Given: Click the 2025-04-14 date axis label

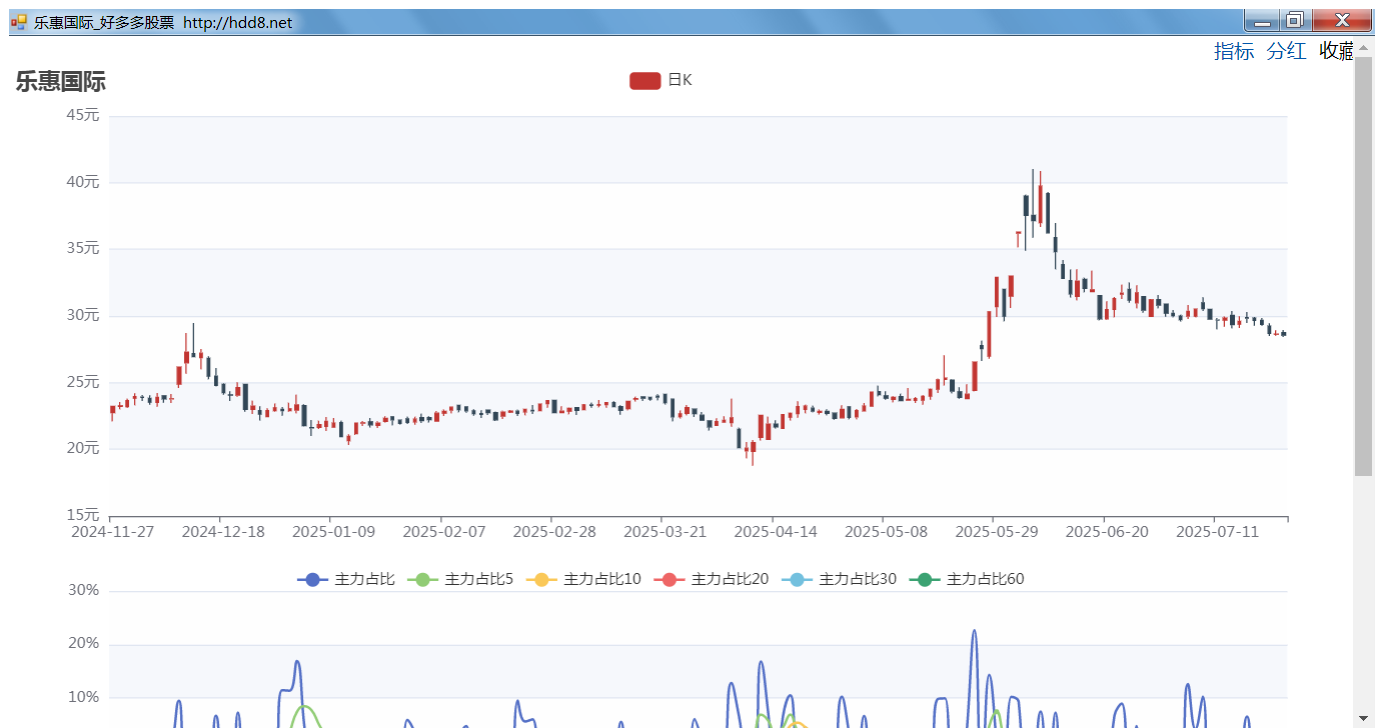Looking at the screenshot, I should 775,531.
